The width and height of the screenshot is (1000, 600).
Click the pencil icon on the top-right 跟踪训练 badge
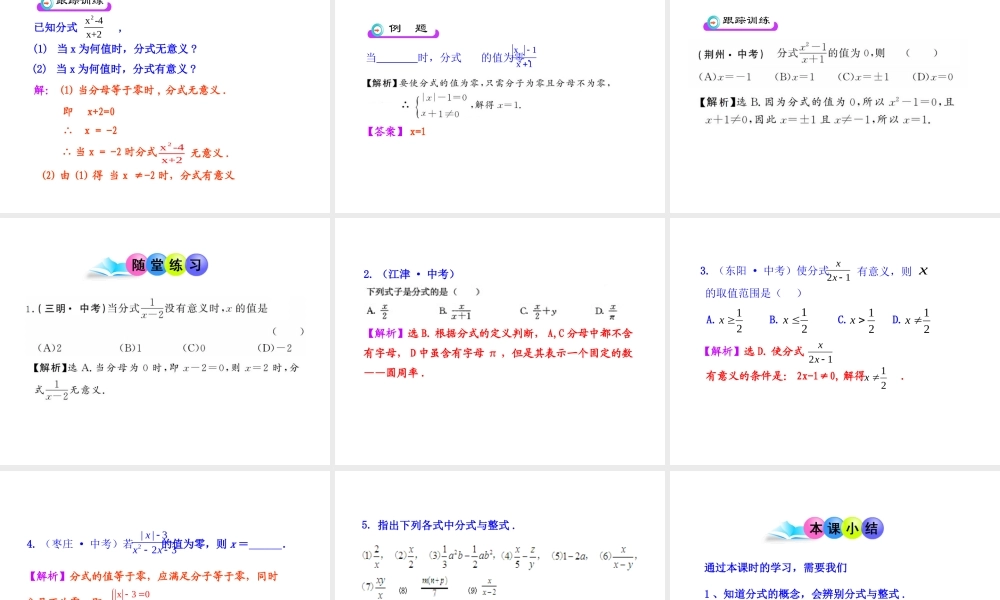(x=713, y=21)
